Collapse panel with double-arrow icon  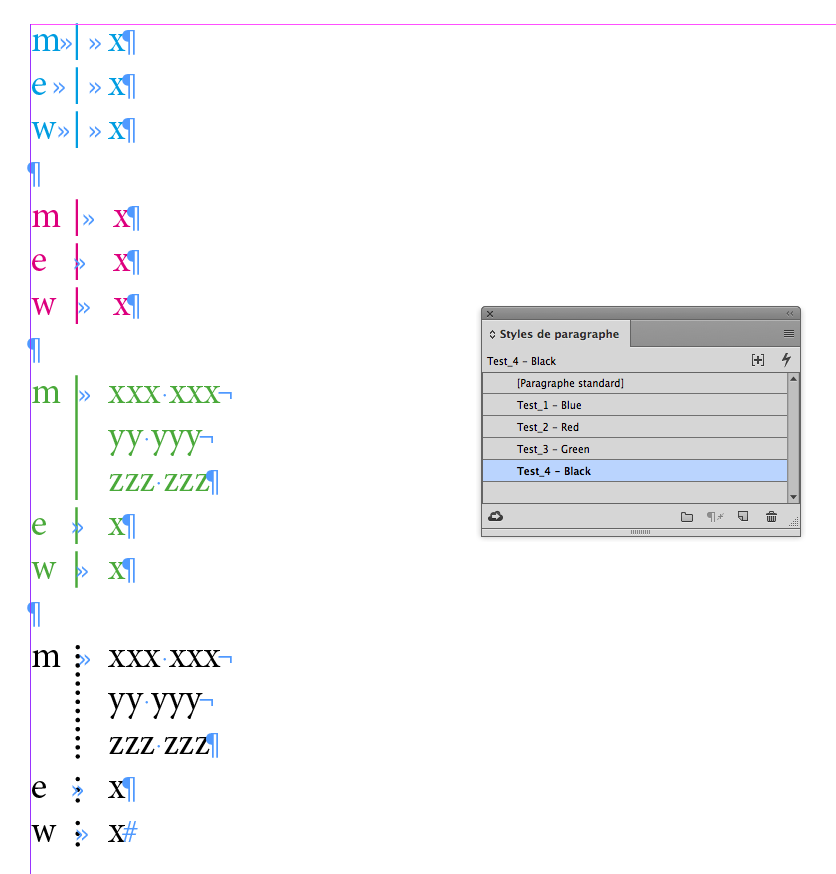tap(790, 314)
